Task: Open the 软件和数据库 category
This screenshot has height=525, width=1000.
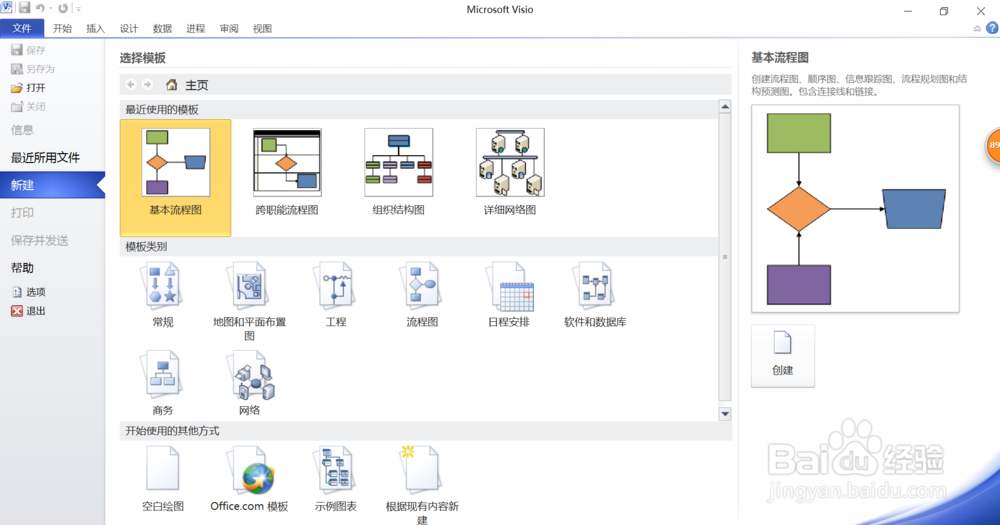Action: (595, 295)
